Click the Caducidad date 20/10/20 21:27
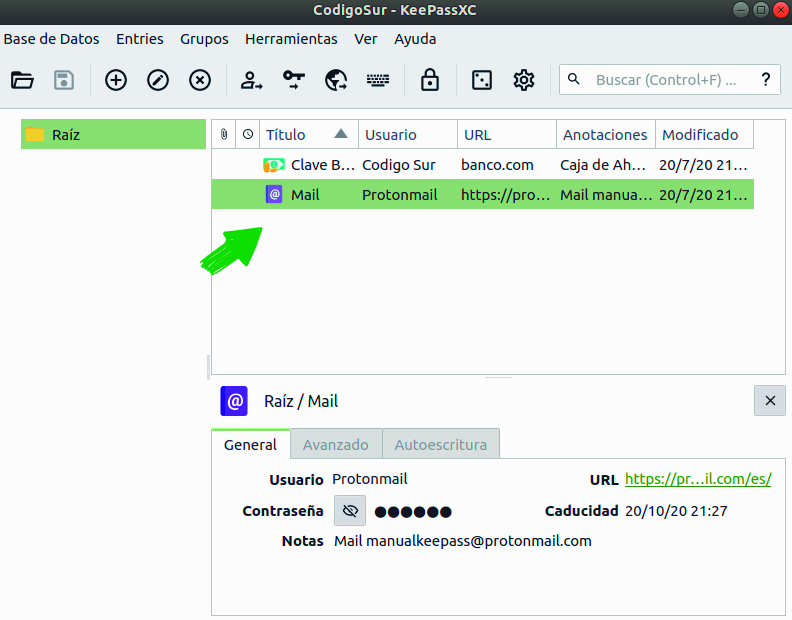Screen dimensions: 792x620 676,511
